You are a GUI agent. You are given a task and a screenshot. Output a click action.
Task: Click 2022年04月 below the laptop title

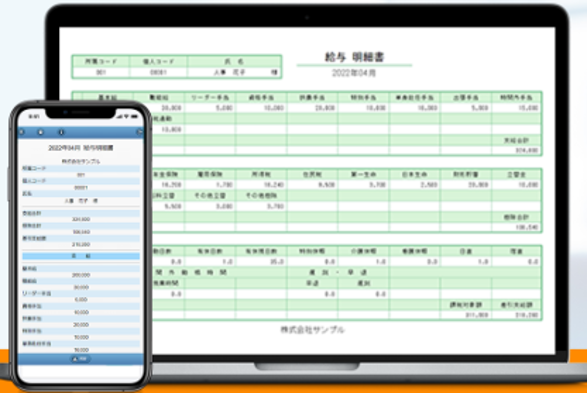coord(354,73)
